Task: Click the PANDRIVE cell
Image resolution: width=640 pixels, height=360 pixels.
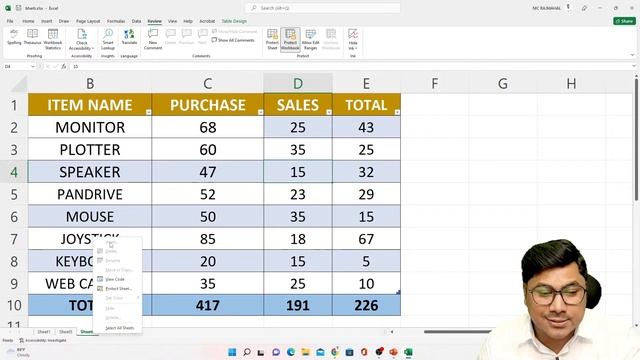Action: point(90,194)
